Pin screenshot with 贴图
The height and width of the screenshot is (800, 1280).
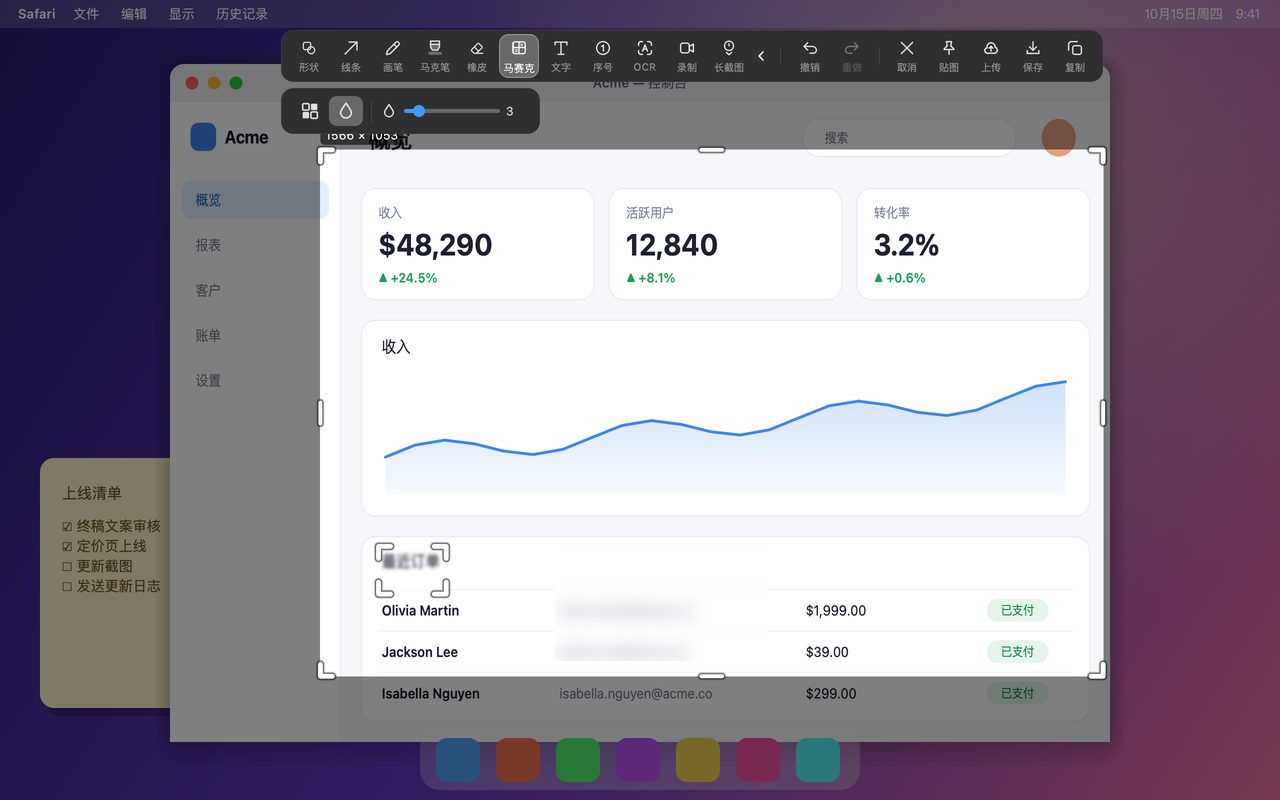(x=949, y=56)
